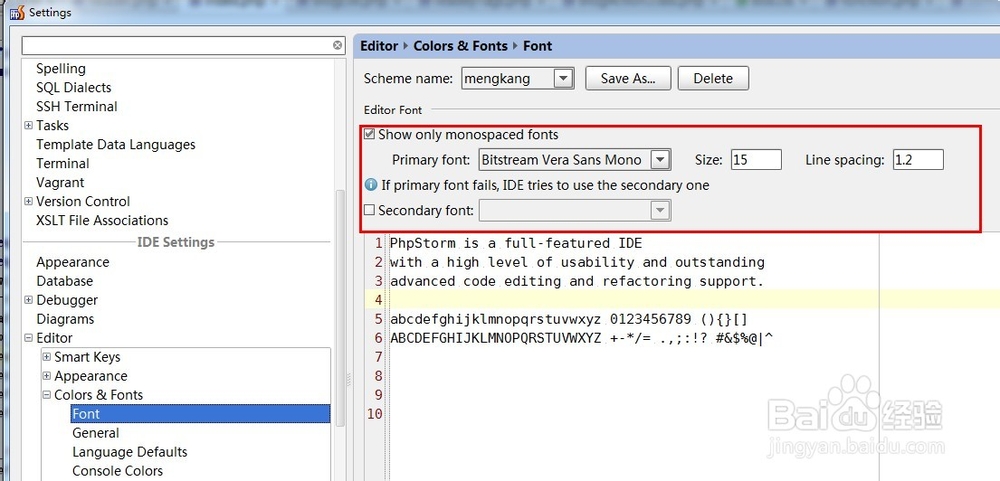Toggle Show only monospaced fonts checkbox
The image size is (1000, 481).
369,135
